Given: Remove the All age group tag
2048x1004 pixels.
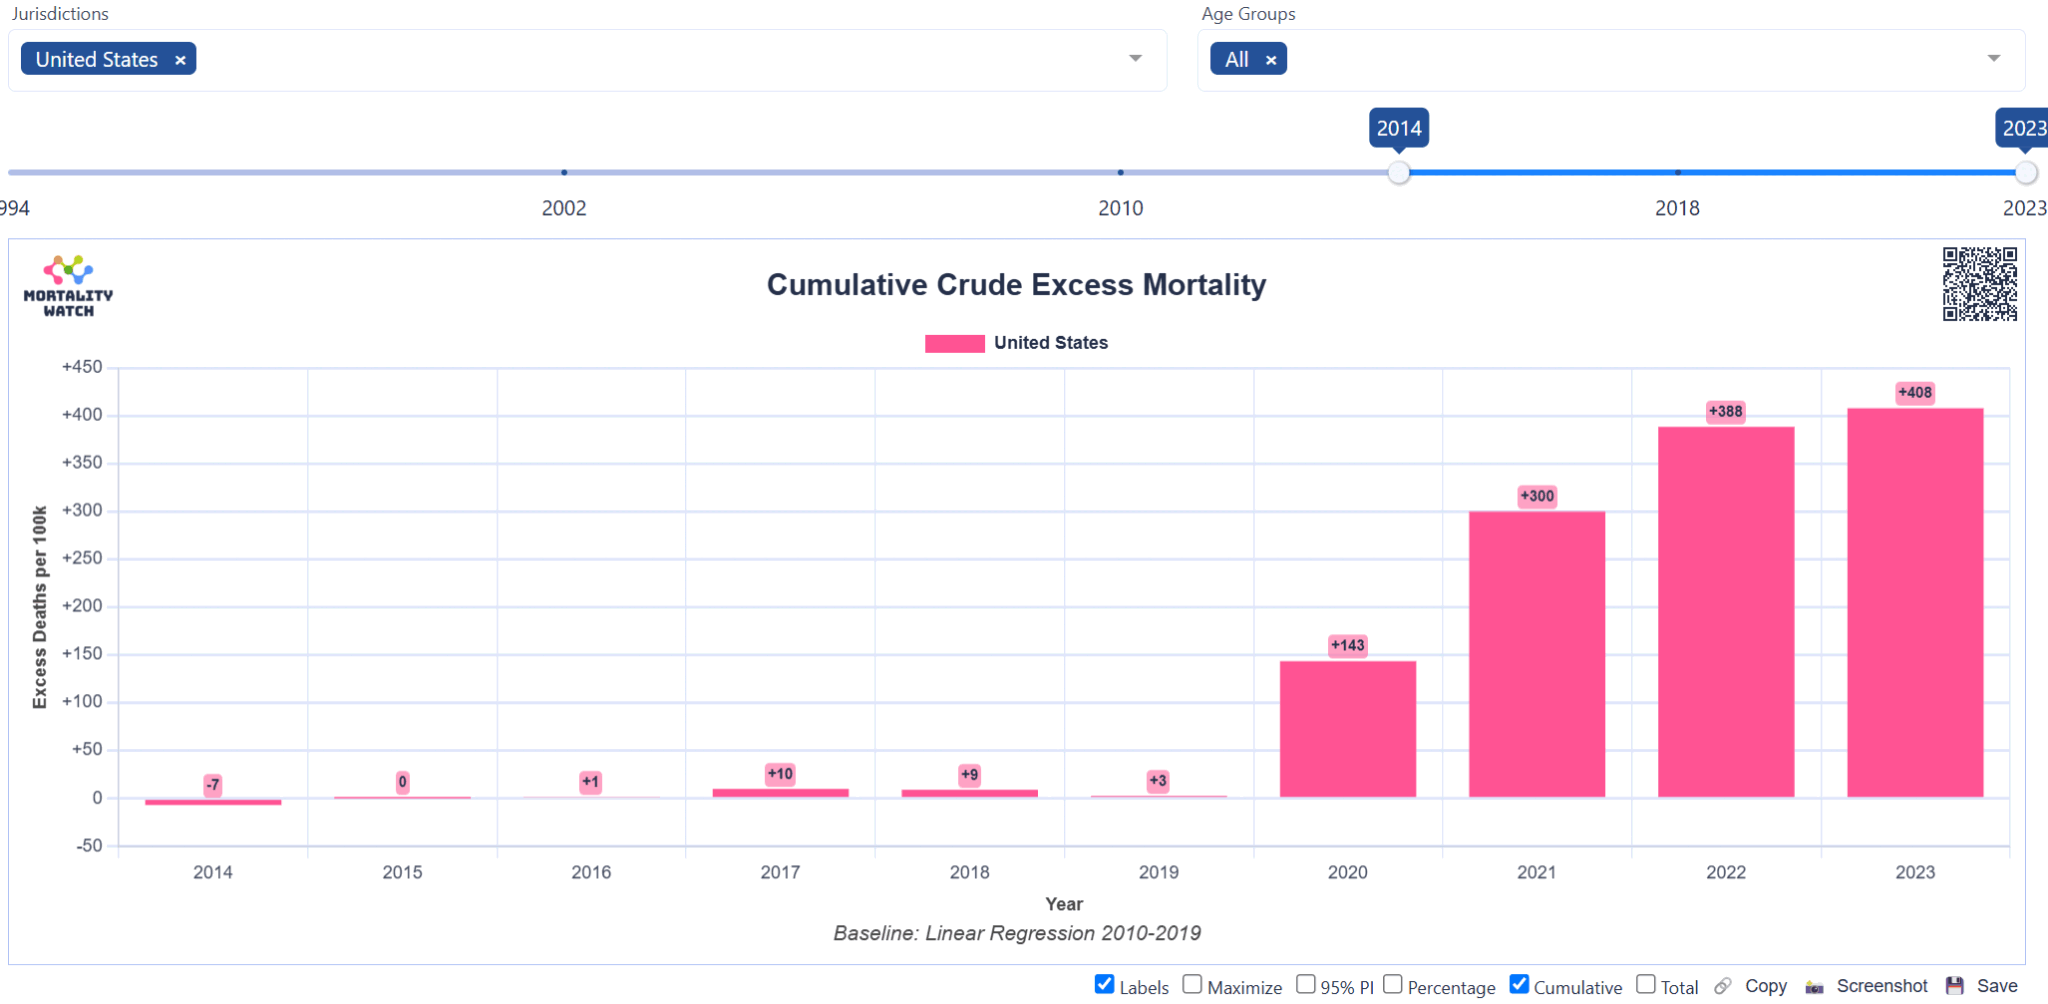Looking at the screenshot, I should point(1271,60).
